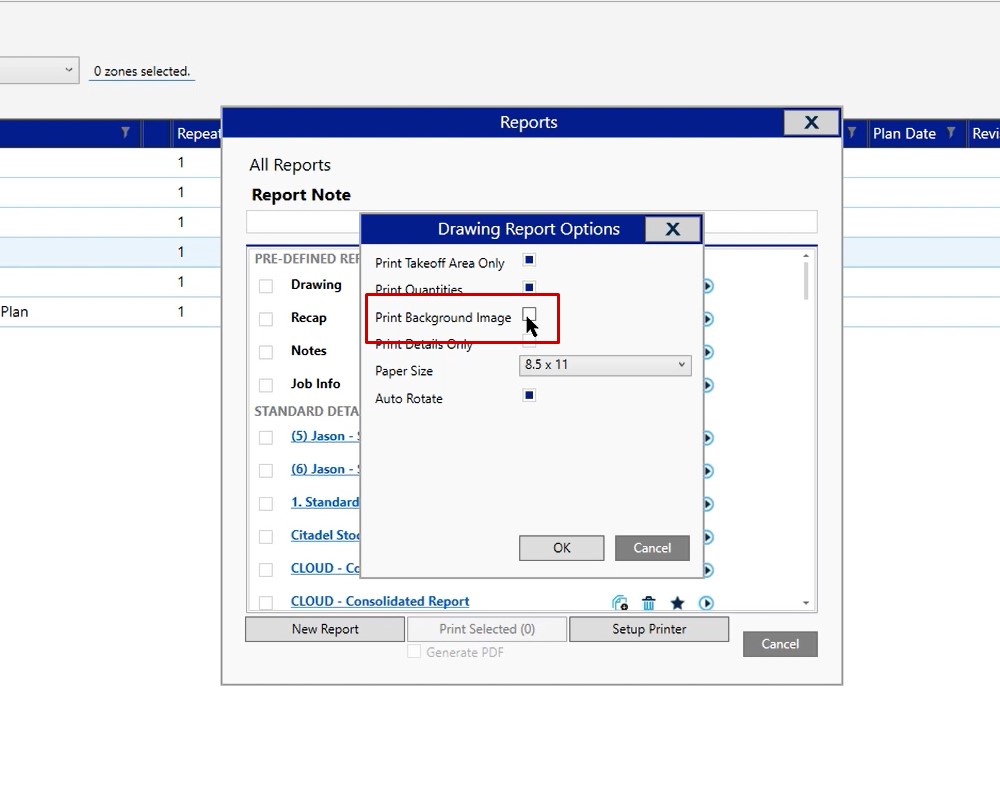Tick the Job Info report checkbox
The height and width of the screenshot is (797, 1000).
(266, 385)
